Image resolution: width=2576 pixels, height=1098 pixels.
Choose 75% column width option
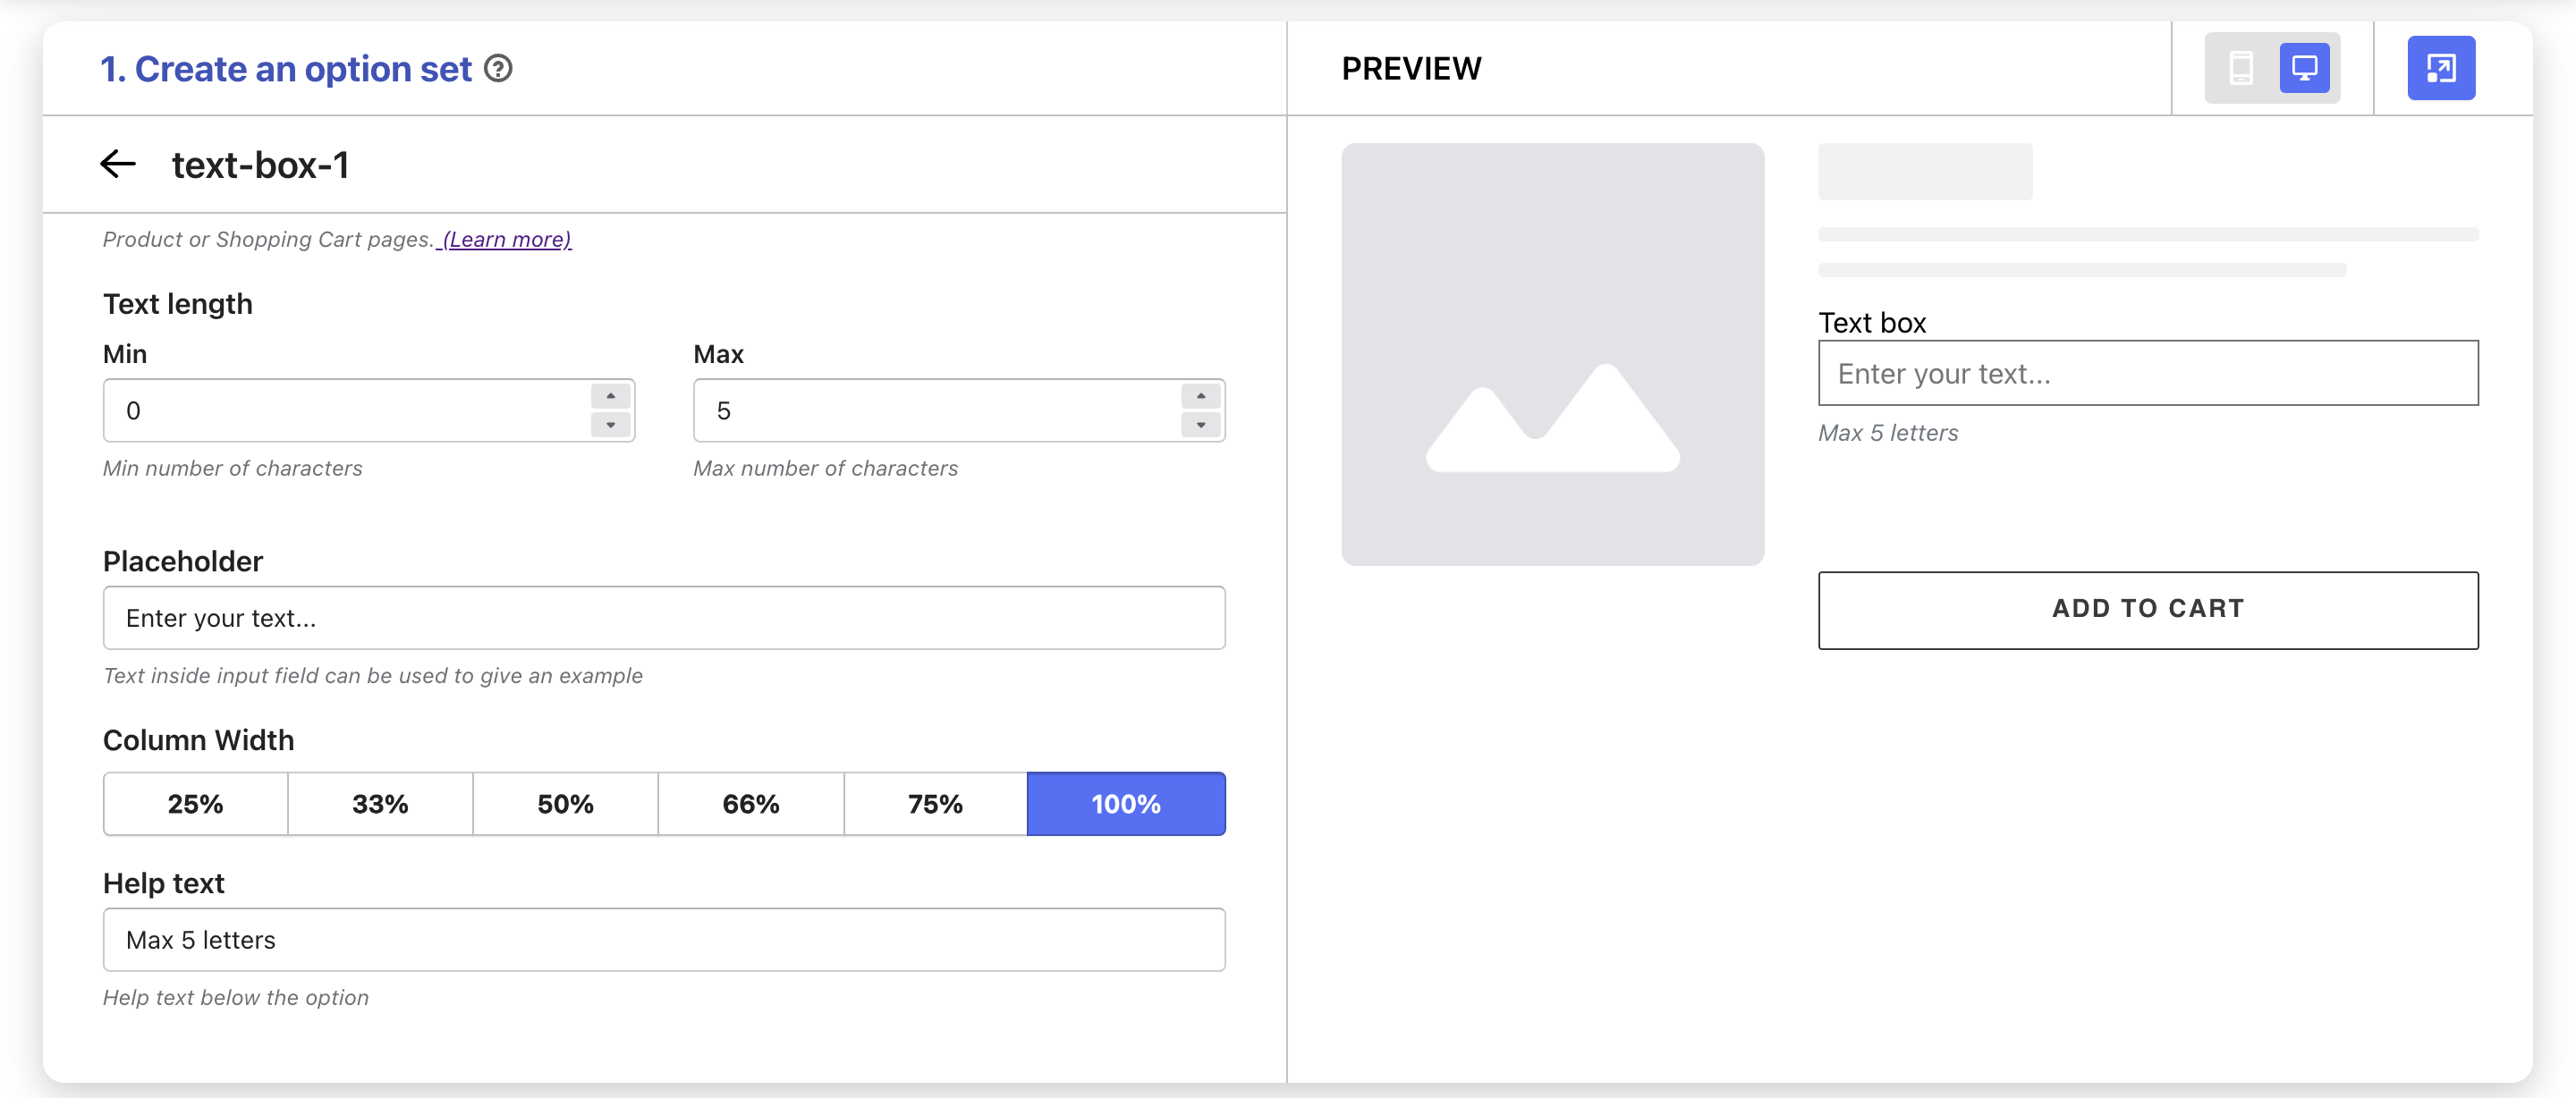click(x=935, y=804)
